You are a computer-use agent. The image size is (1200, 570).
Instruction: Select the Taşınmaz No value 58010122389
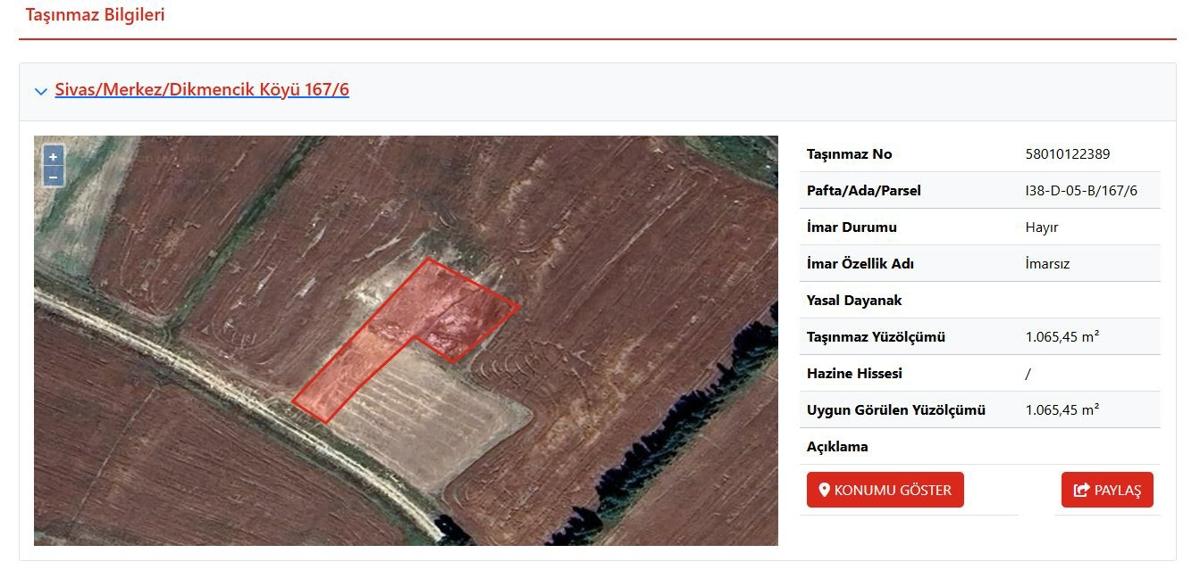pos(1067,154)
